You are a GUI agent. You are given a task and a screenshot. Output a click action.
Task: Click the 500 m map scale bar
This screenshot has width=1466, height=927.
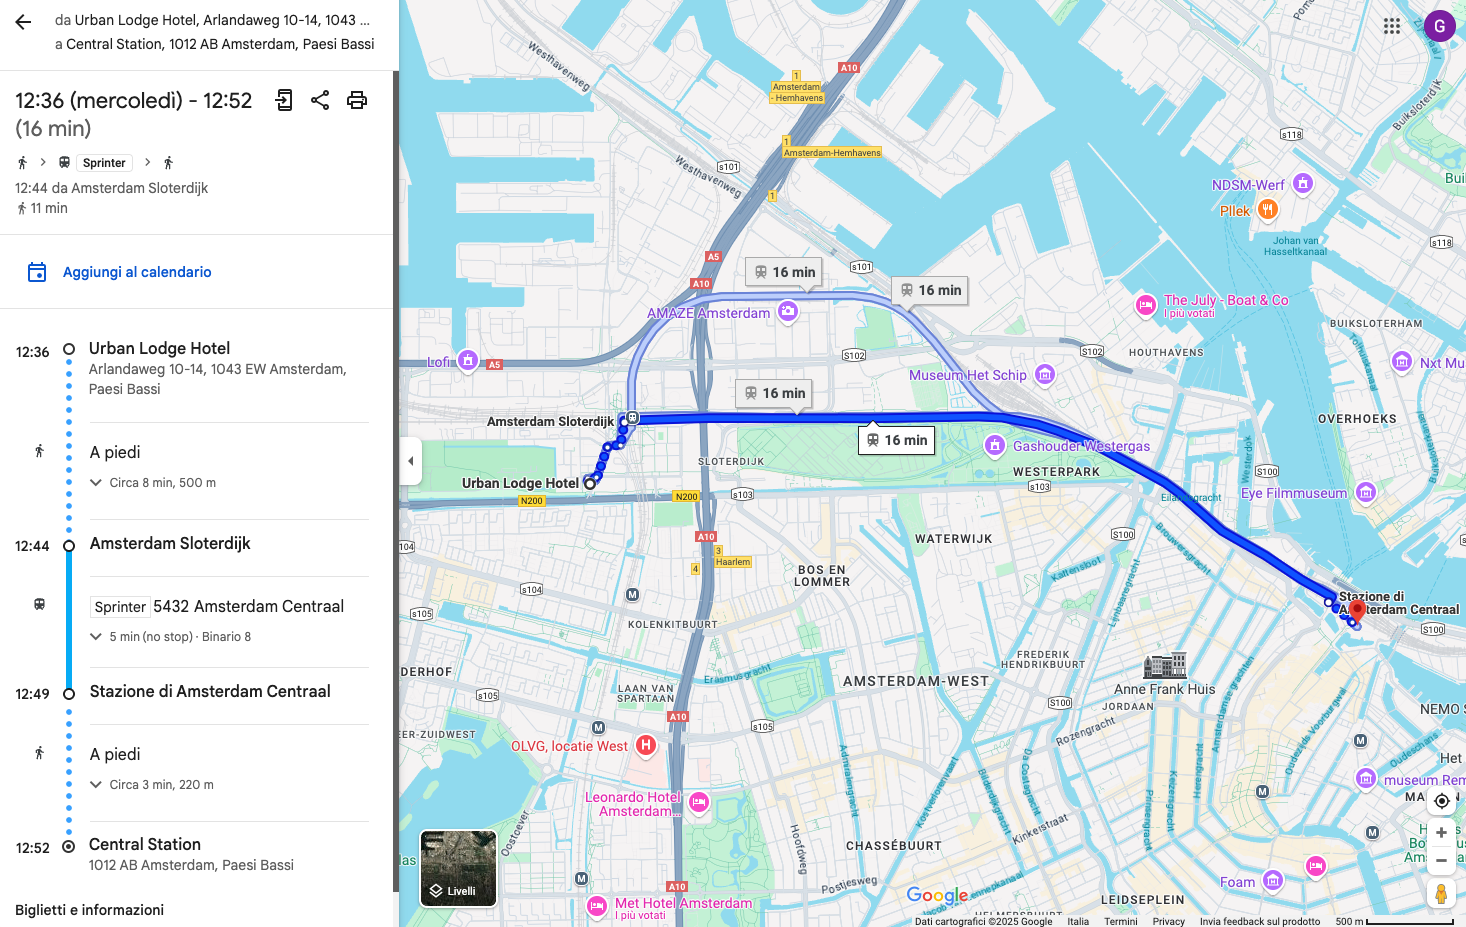(1396, 921)
